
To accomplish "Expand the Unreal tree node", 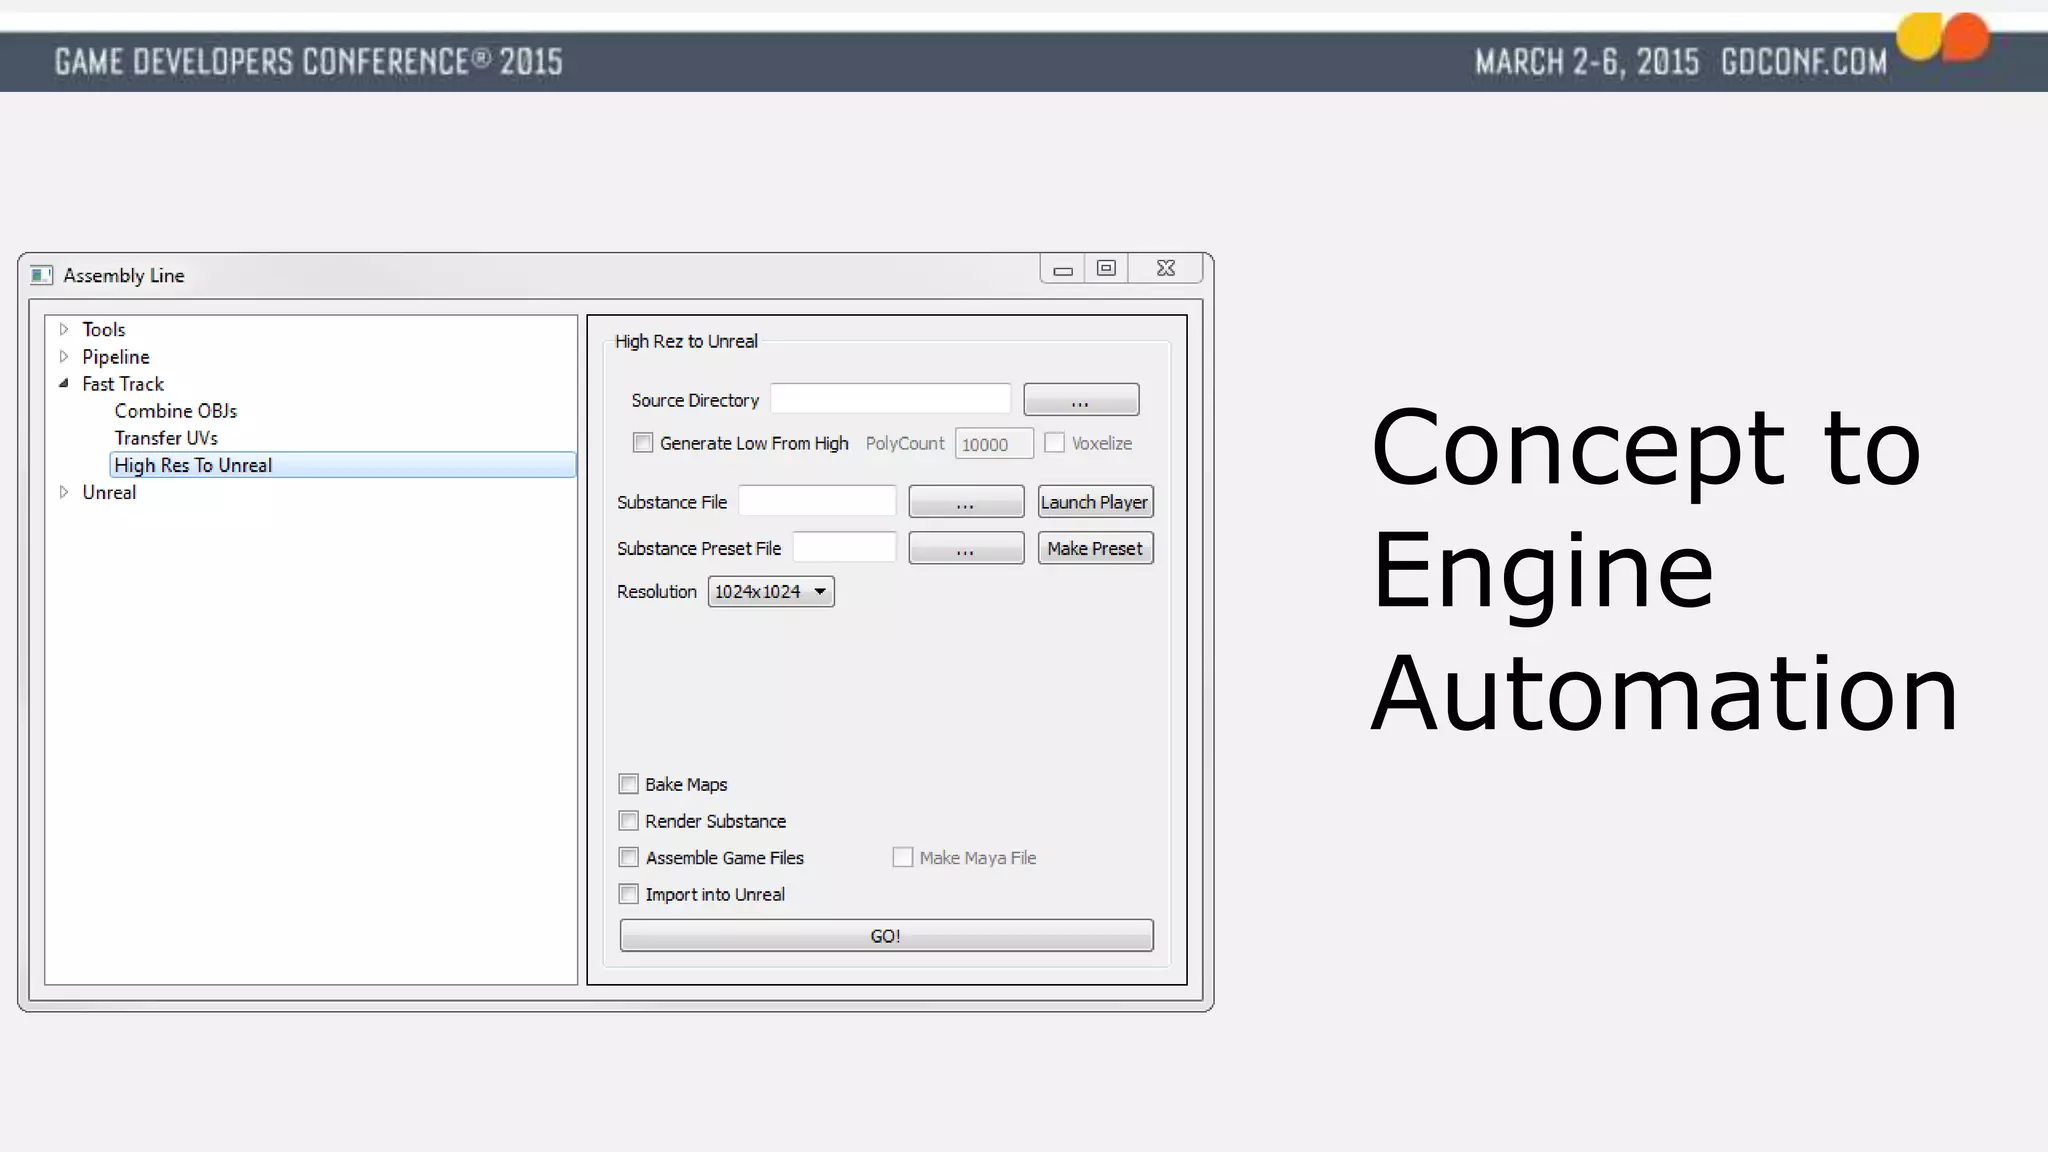I will [x=64, y=492].
